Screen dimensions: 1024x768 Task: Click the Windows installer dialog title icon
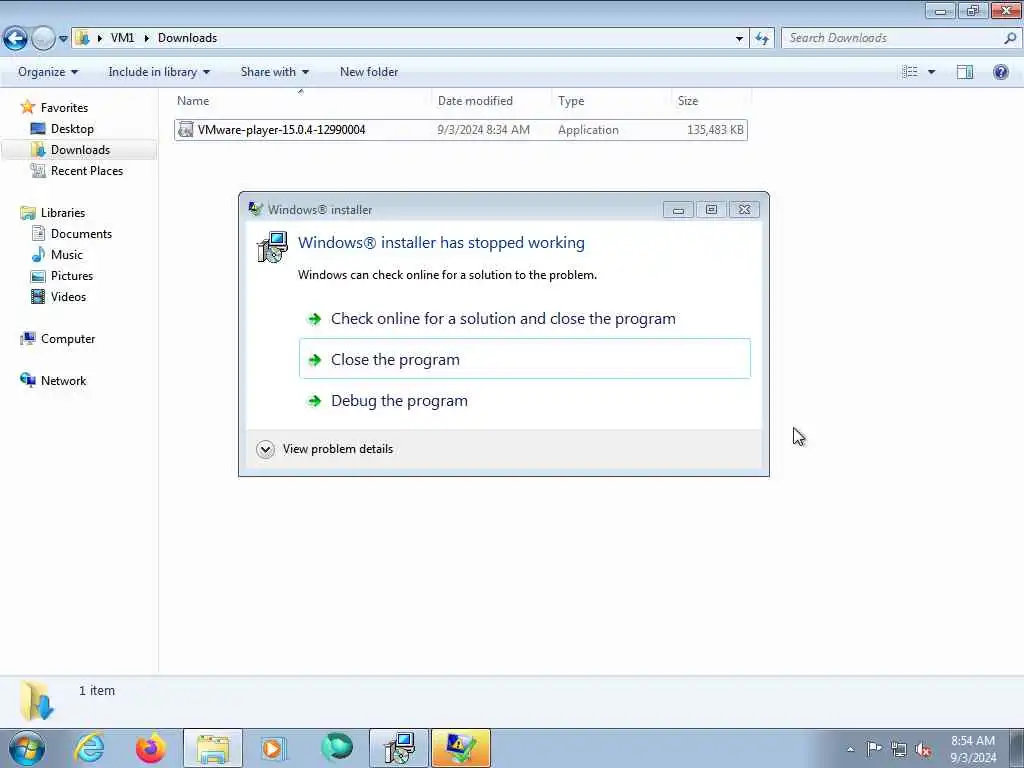pyautogui.click(x=255, y=209)
